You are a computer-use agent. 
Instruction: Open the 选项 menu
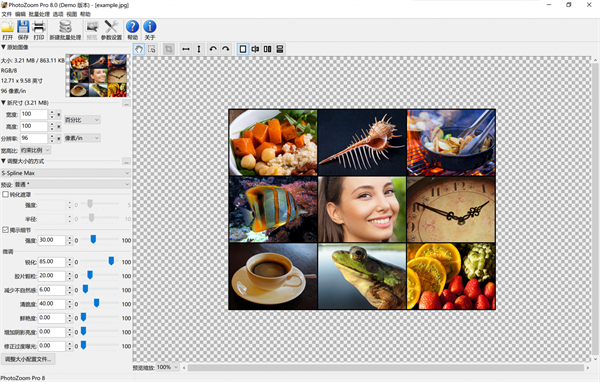pos(58,14)
